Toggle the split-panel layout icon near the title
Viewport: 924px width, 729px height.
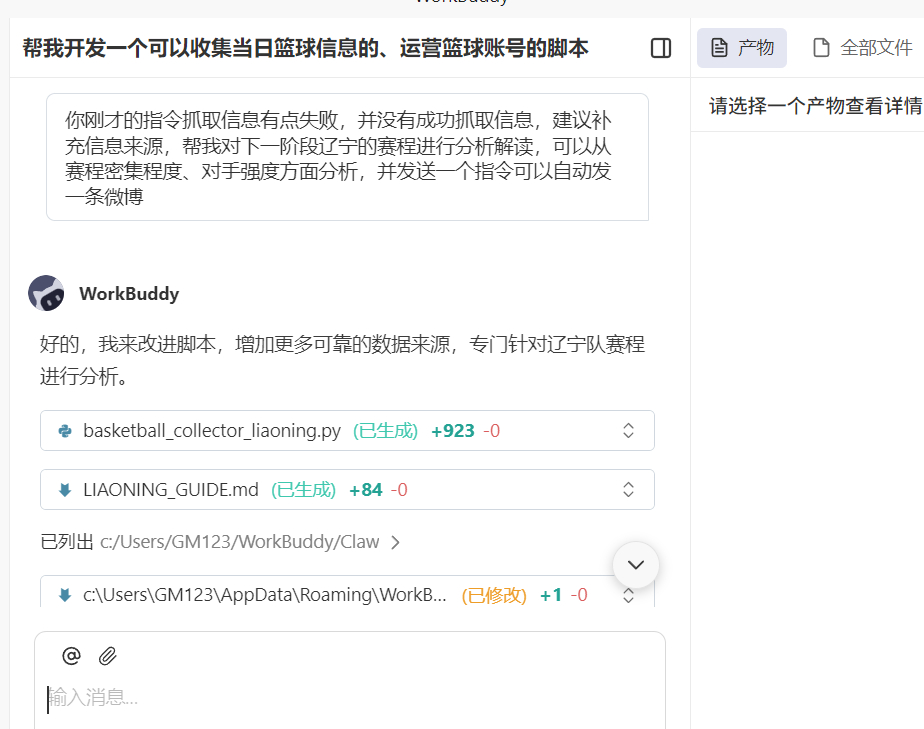click(x=660, y=47)
